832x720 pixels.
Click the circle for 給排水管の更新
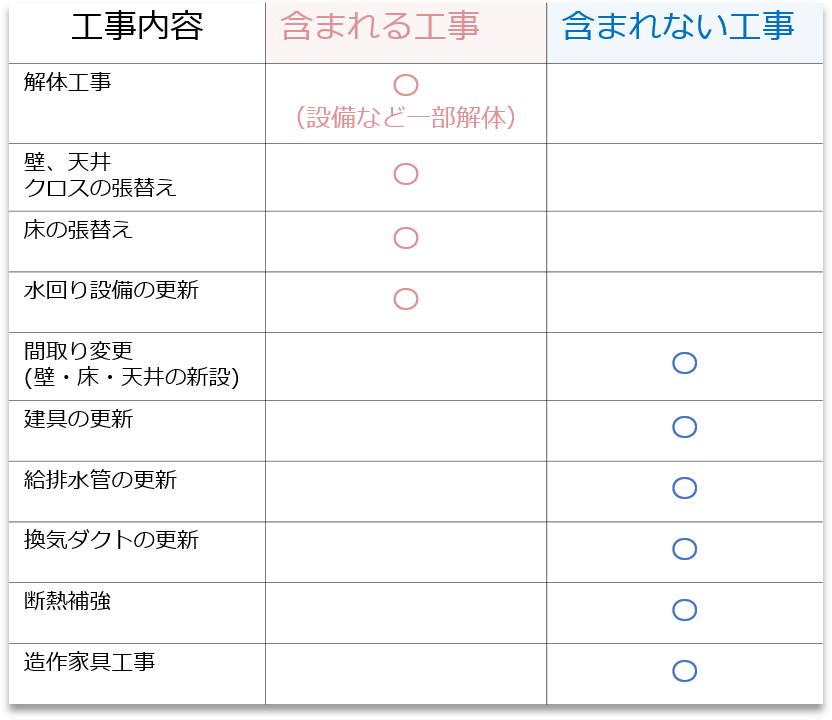coord(684,488)
